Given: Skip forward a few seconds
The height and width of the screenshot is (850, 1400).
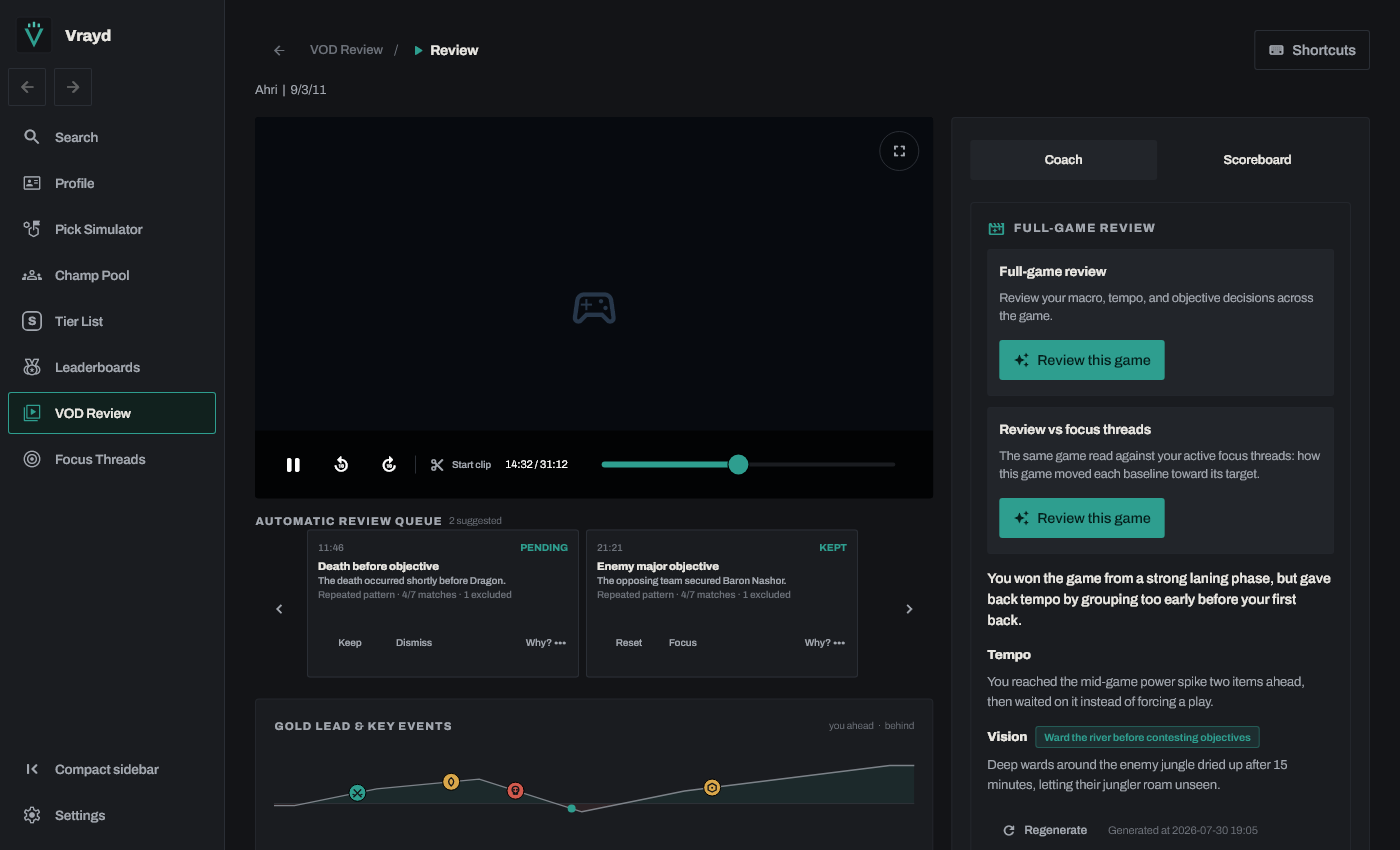Looking at the screenshot, I should point(389,464).
